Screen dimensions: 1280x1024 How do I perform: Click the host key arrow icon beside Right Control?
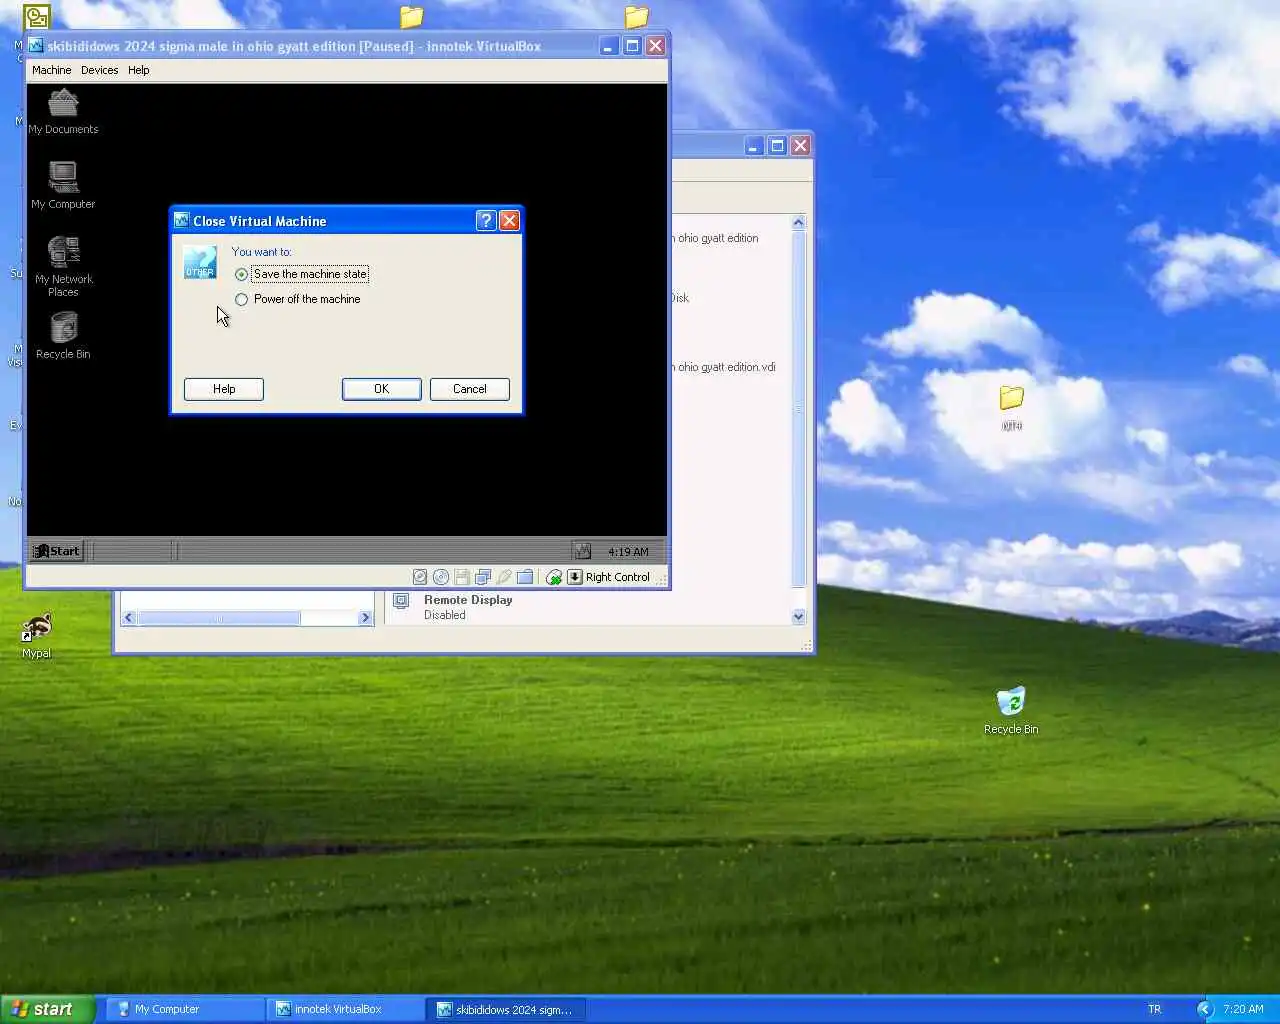click(575, 577)
